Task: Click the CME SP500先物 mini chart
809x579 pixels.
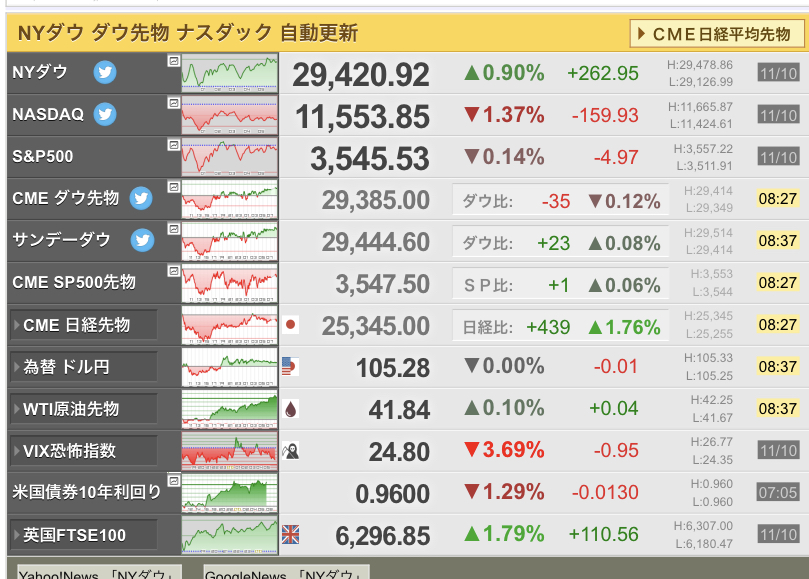Action: coord(230,283)
